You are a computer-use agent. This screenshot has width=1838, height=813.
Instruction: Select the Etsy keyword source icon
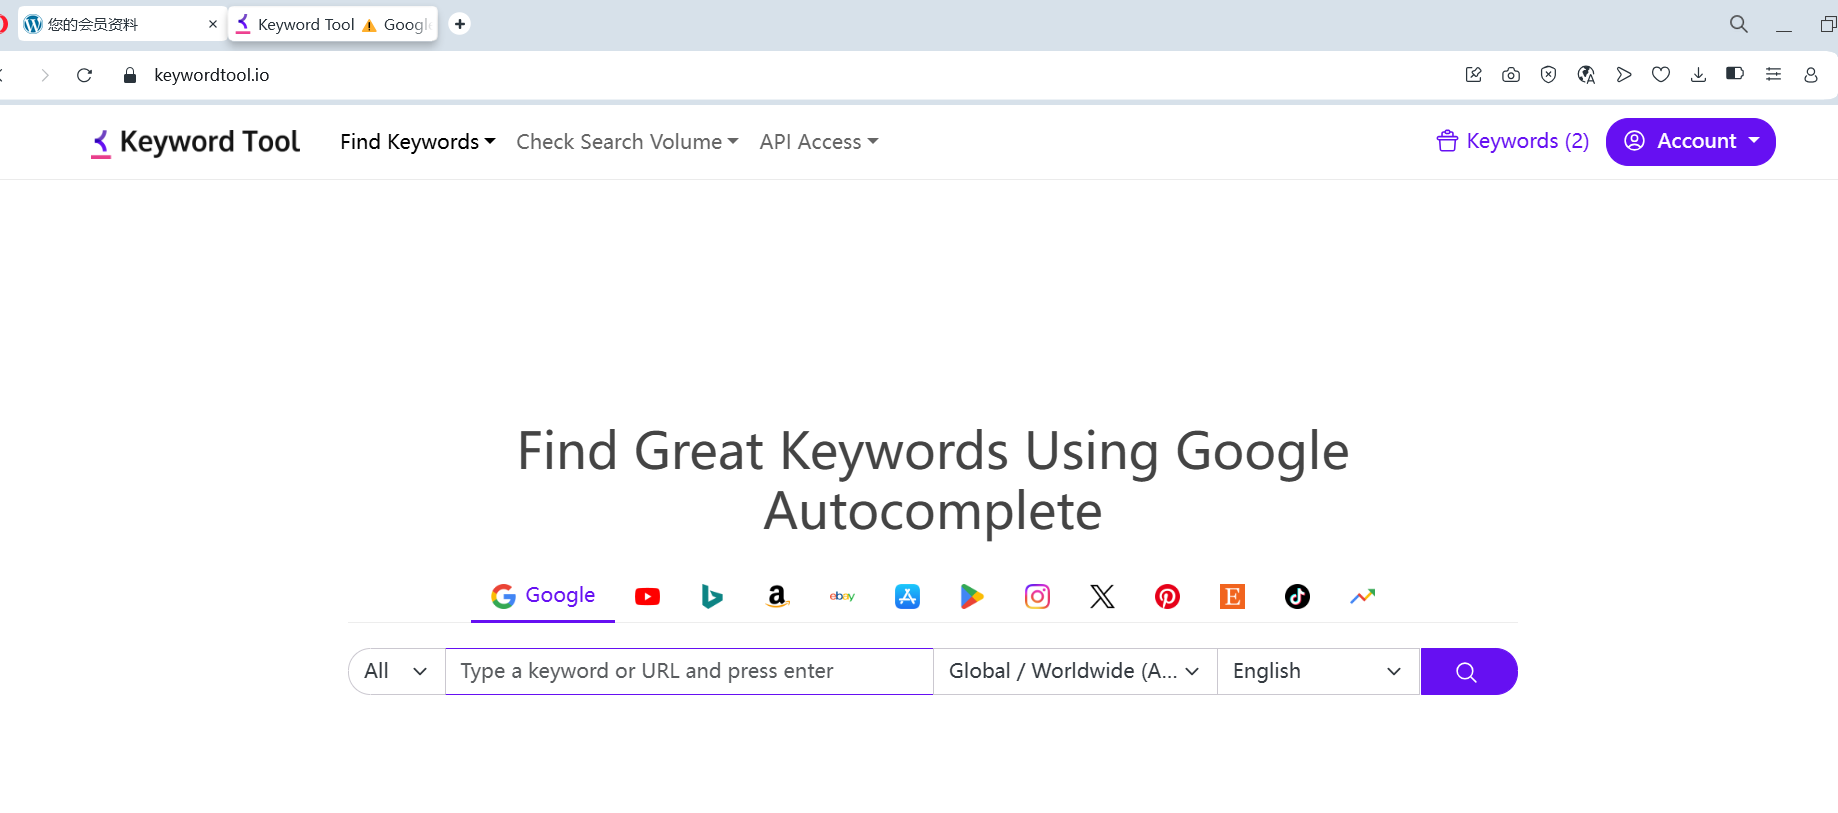(1232, 597)
